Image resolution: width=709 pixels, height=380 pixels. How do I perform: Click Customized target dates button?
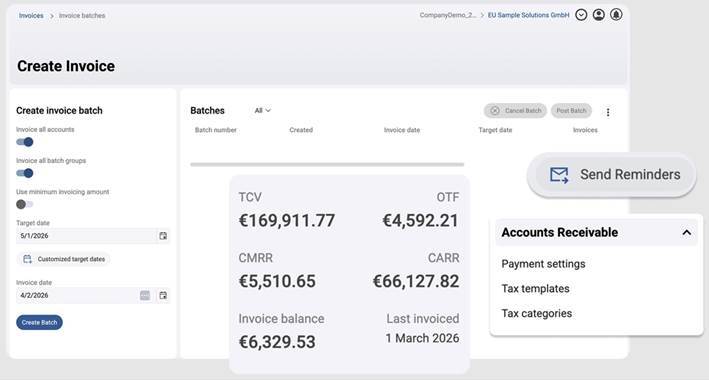[x=64, y=259]
